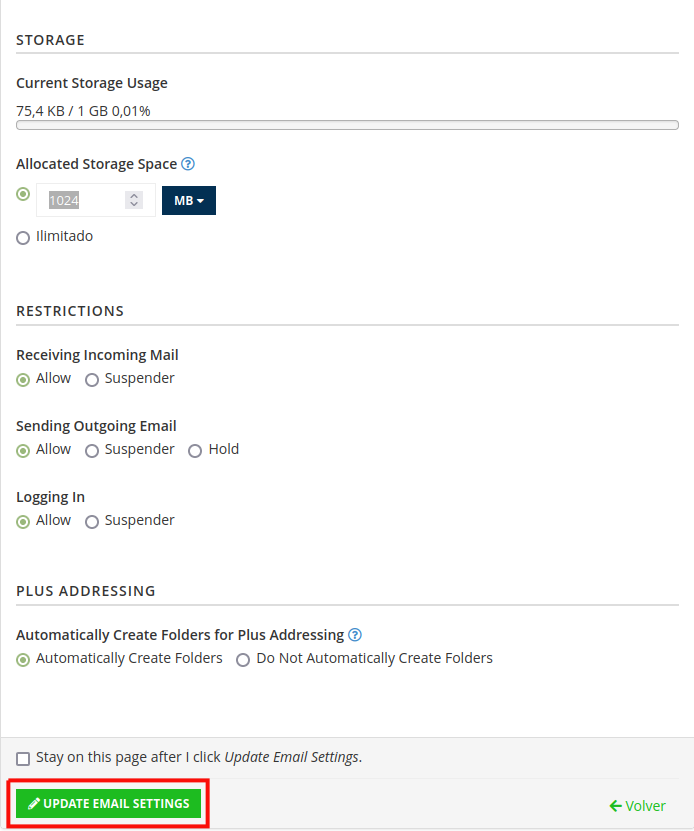Screen dimensions: 694x831
Task: Click Plus Addressing help question icon
Action: [355, 634]
